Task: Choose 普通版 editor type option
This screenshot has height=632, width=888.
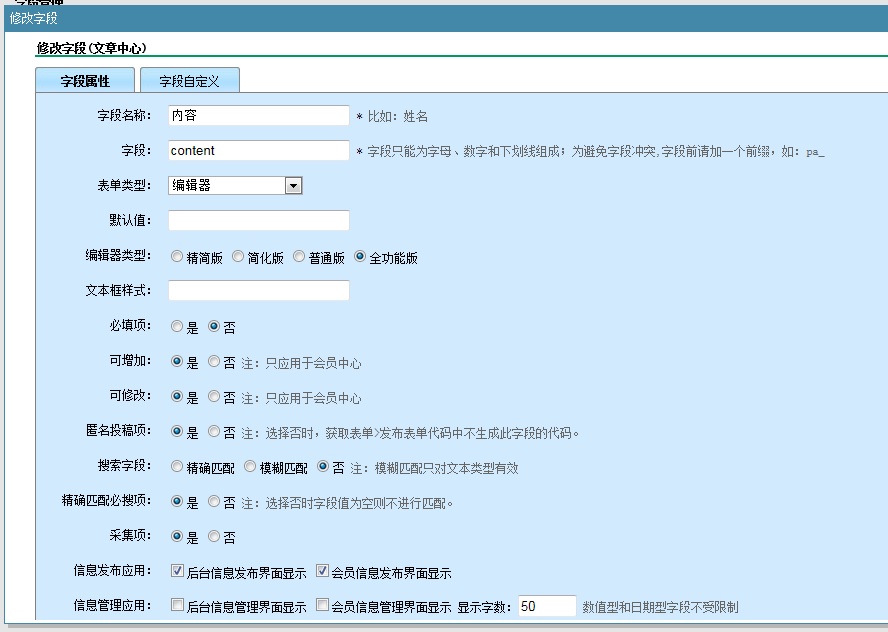Action: pyautogui.click(x=299, y=257)
